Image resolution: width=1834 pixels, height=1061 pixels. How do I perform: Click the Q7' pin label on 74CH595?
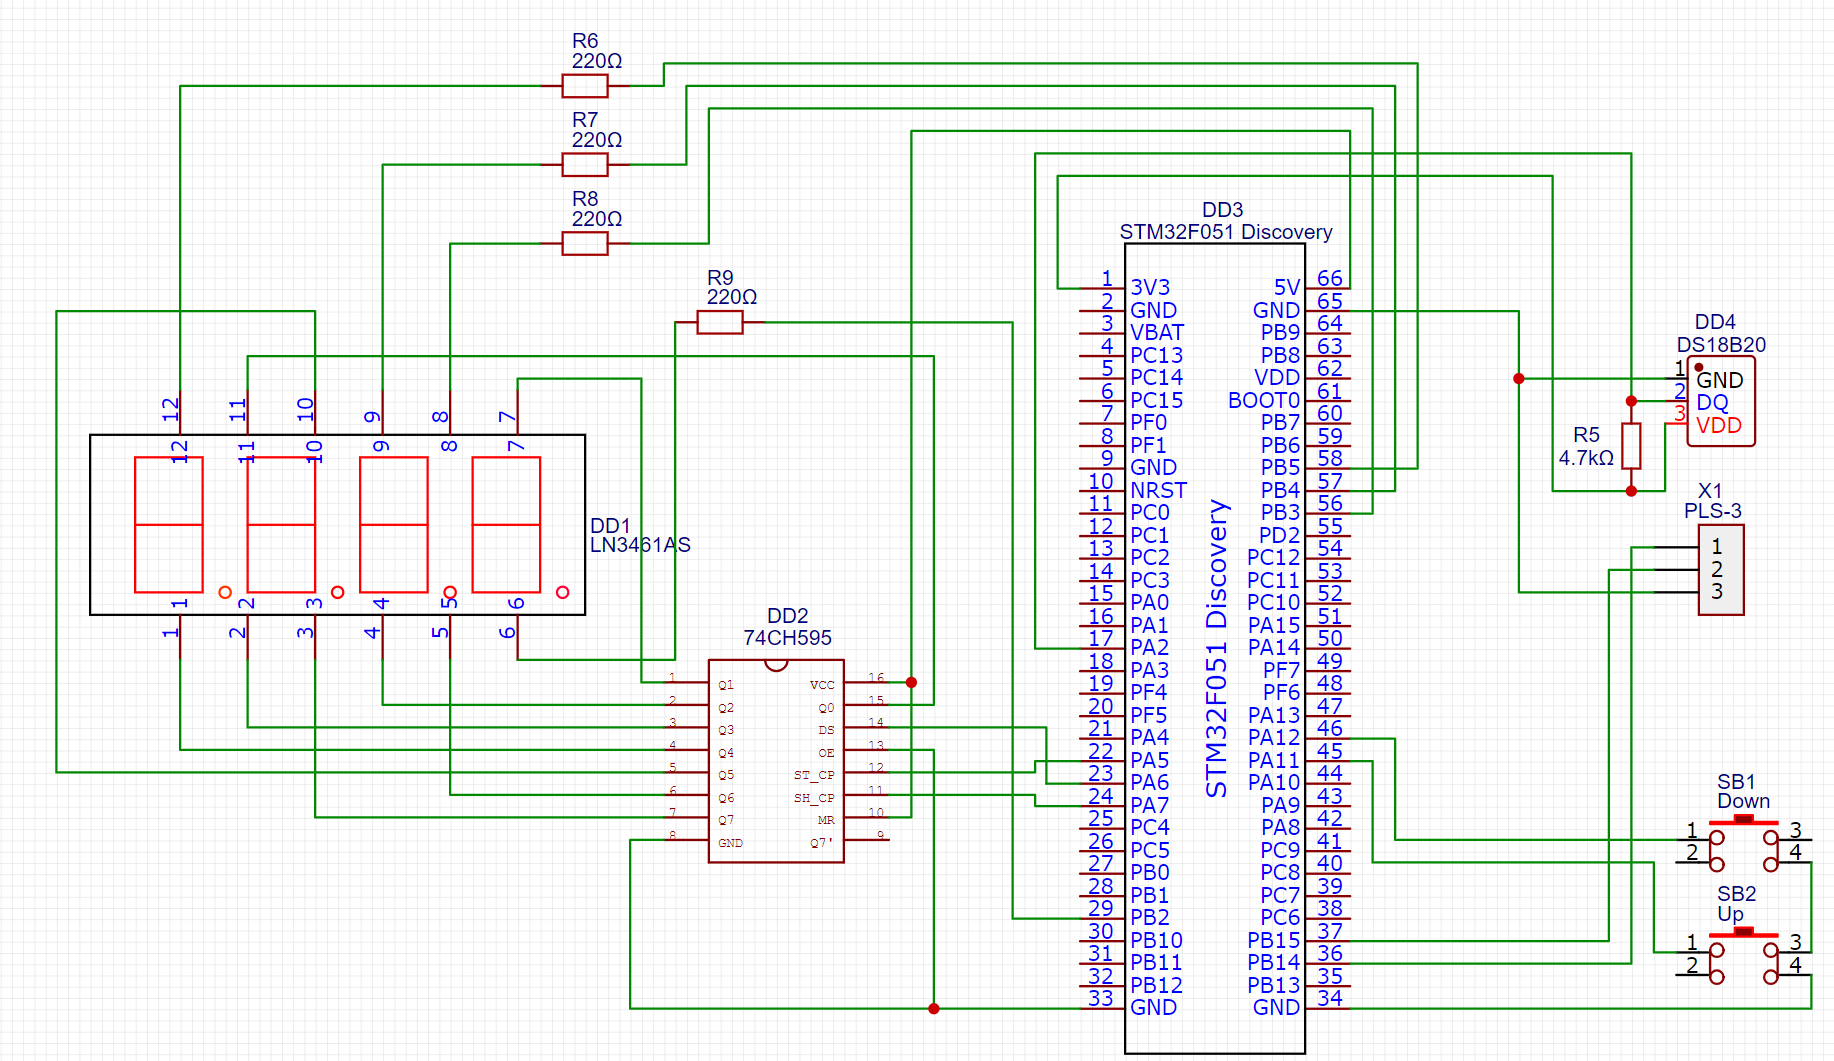[821, 843]
